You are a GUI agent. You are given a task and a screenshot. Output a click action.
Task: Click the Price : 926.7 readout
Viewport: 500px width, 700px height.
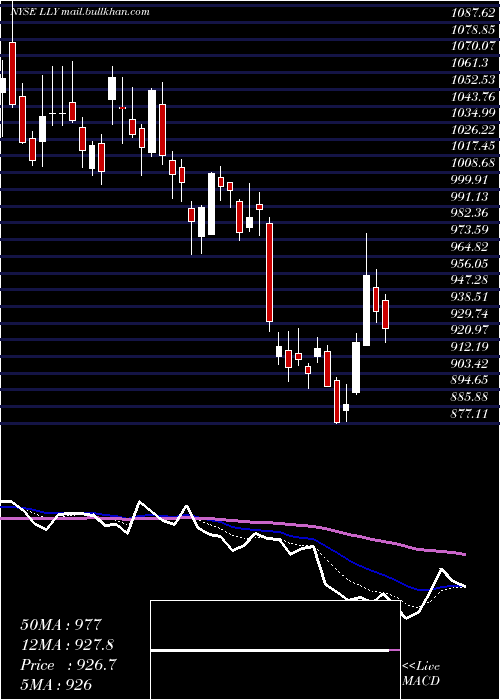pos(69,665)
